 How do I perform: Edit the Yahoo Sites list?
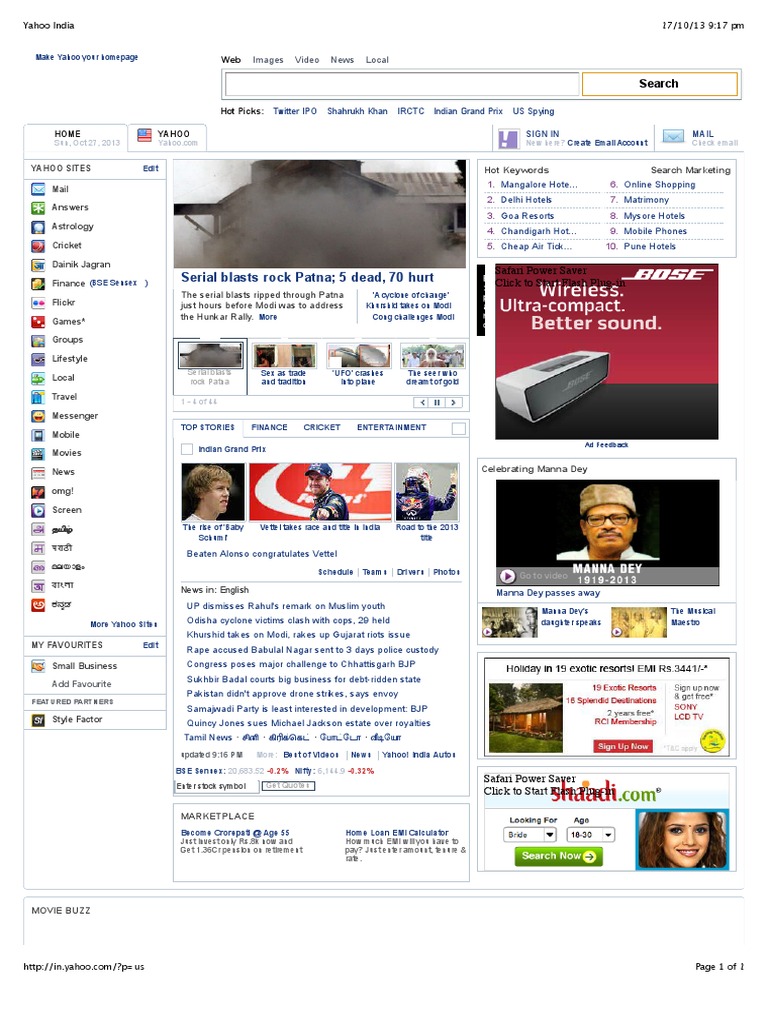(151, 168)
